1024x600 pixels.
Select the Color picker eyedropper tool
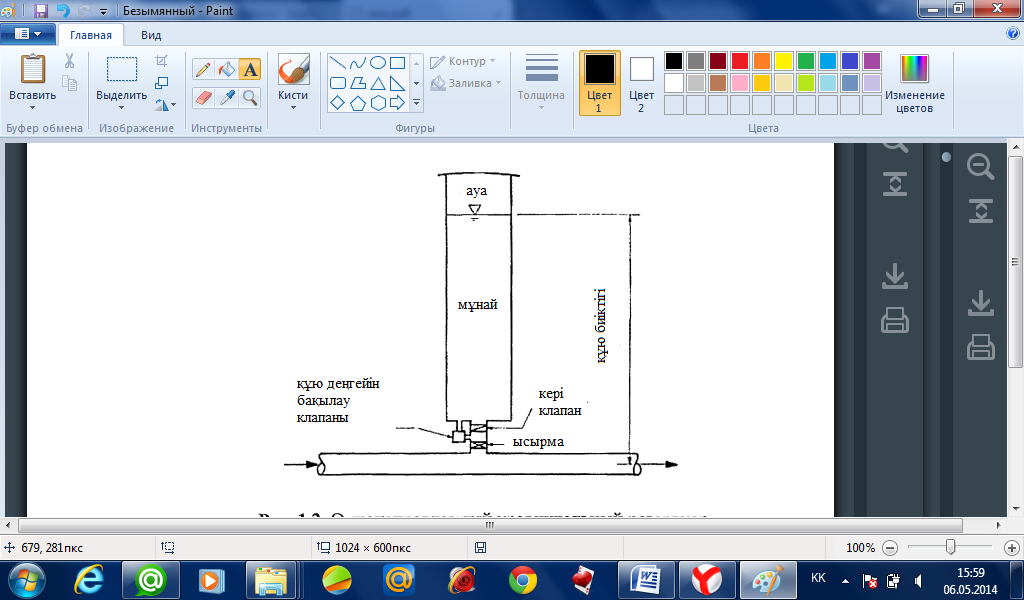click(x=227, y=98)
